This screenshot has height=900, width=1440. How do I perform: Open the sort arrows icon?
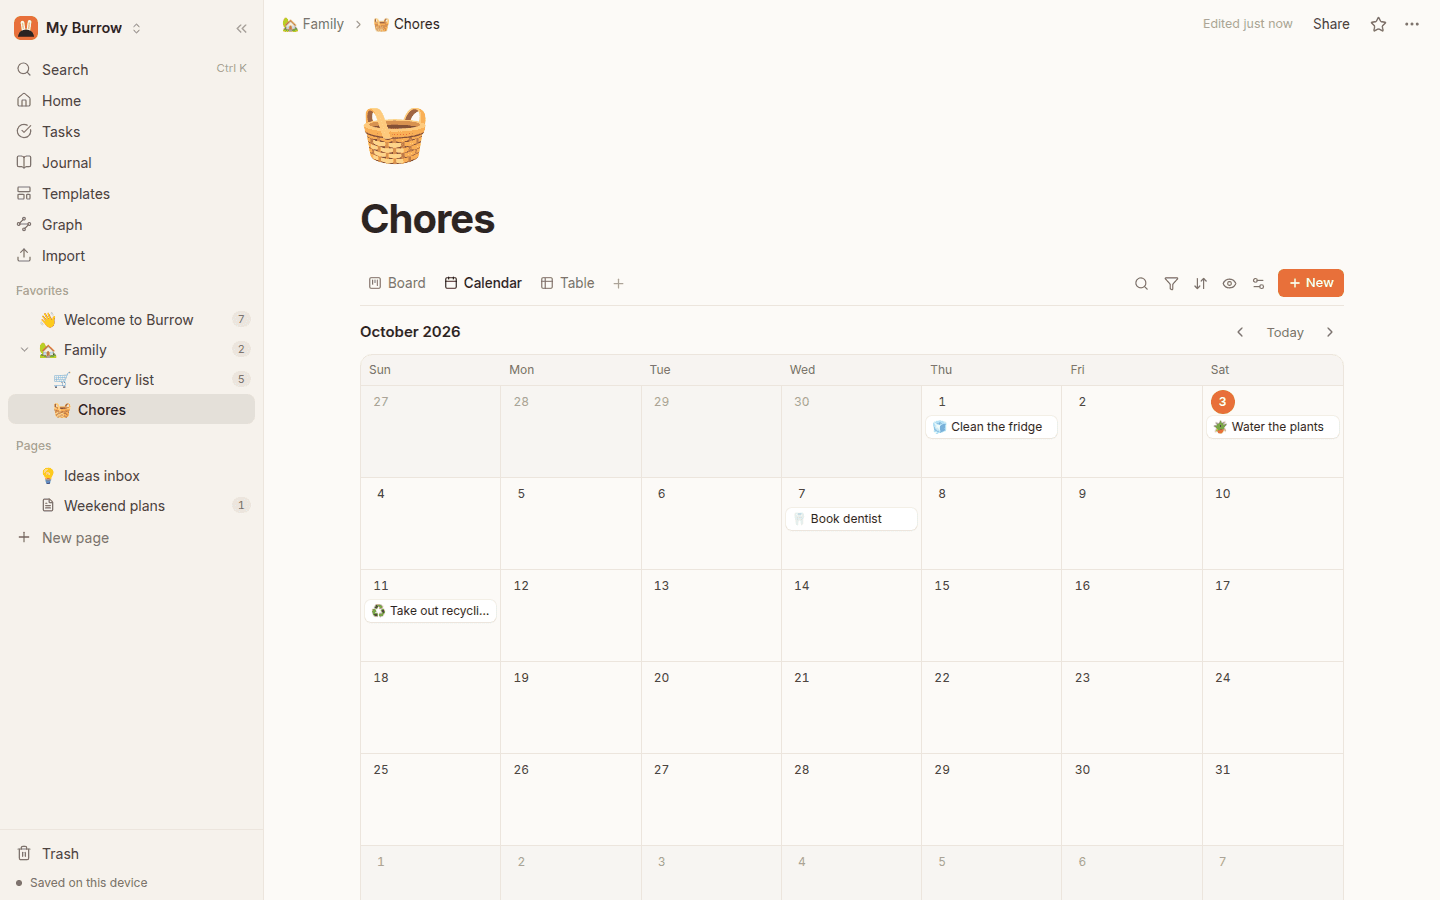1200,283
